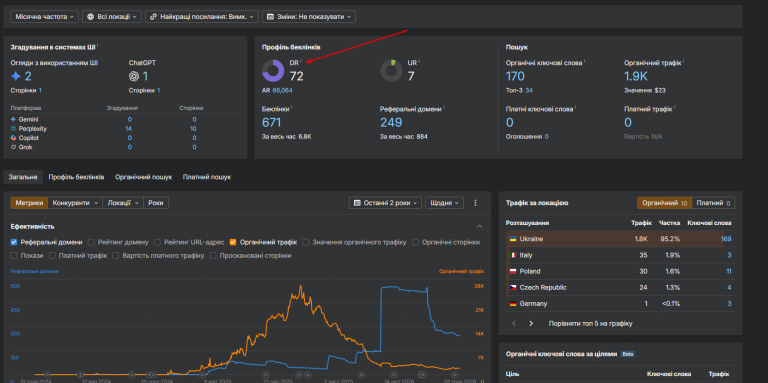Click the globe icon in Всі локації filter
The width and height of the screenshot is (768, 383).
coord(91,17)
